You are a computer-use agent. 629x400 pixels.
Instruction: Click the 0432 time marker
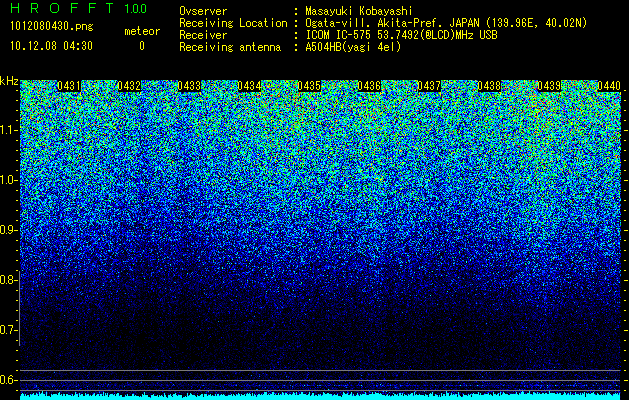click(x=129, y=86)
